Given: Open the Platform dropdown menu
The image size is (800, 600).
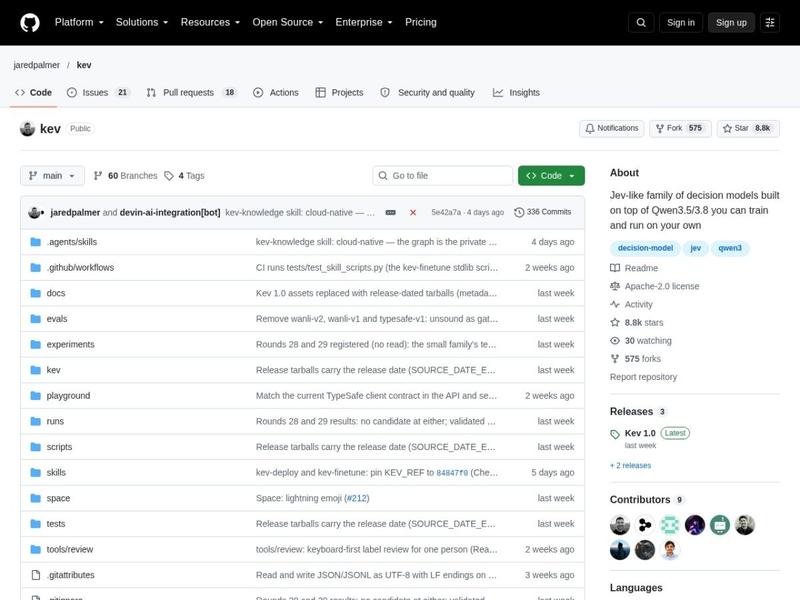Looking at the screenshot, I should [79, 22].
